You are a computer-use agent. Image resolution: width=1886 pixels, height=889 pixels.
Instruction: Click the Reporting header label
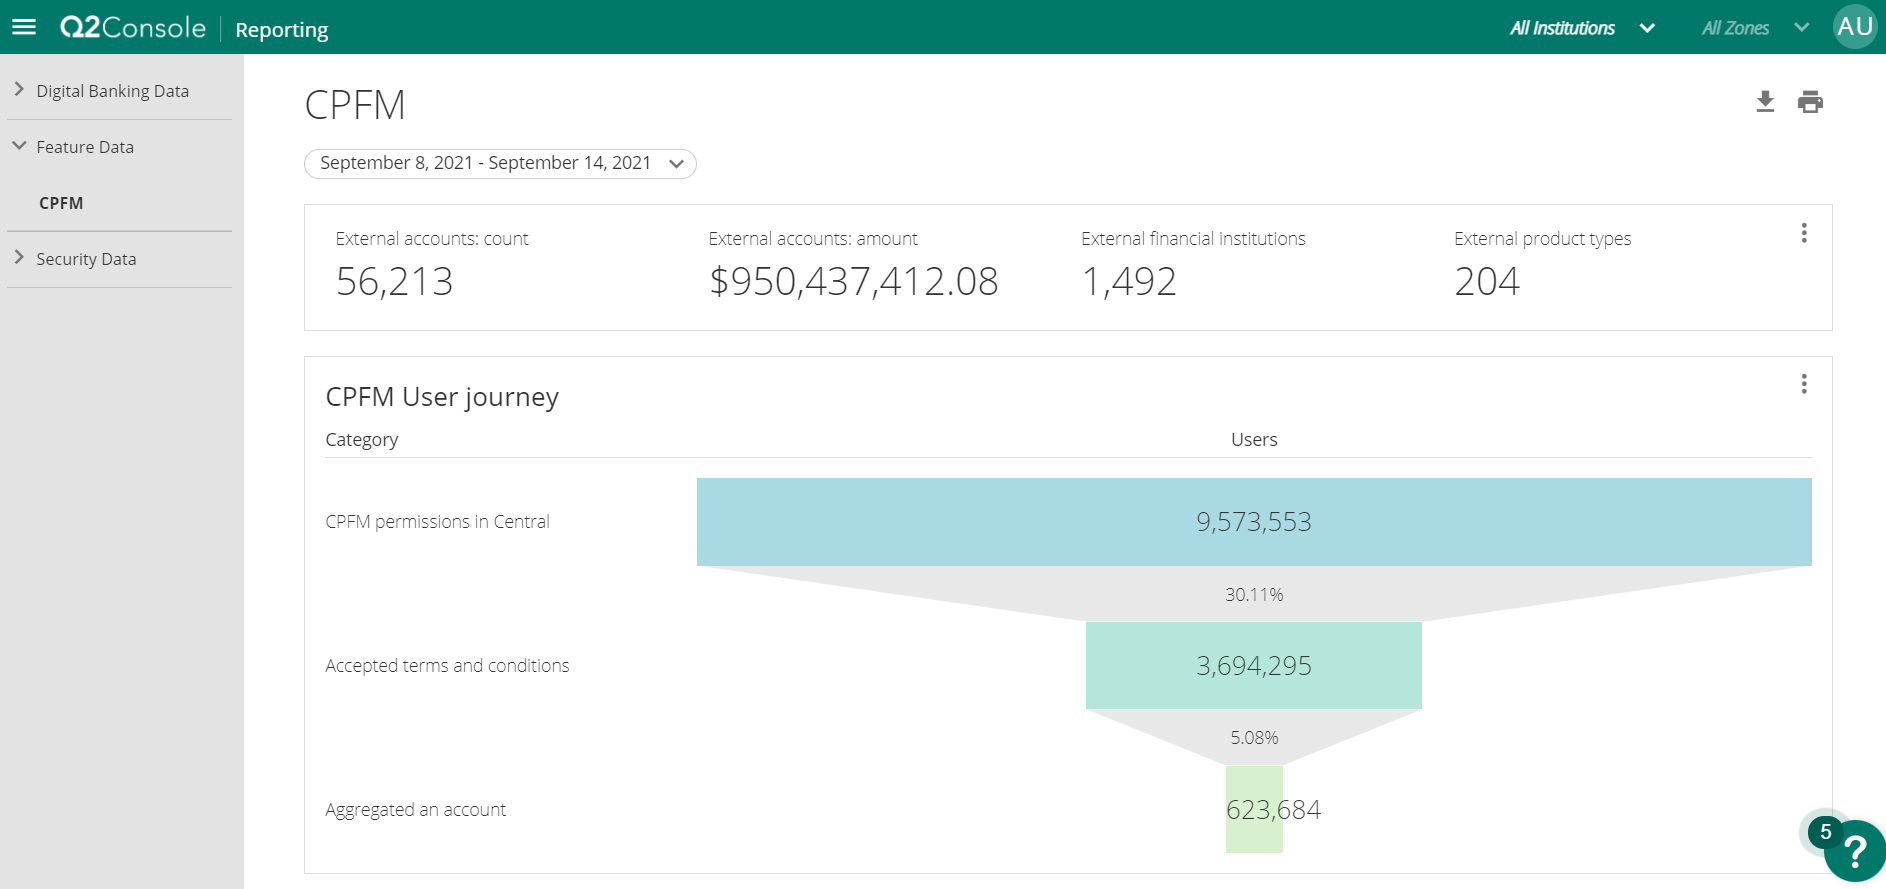coord(282,30)
